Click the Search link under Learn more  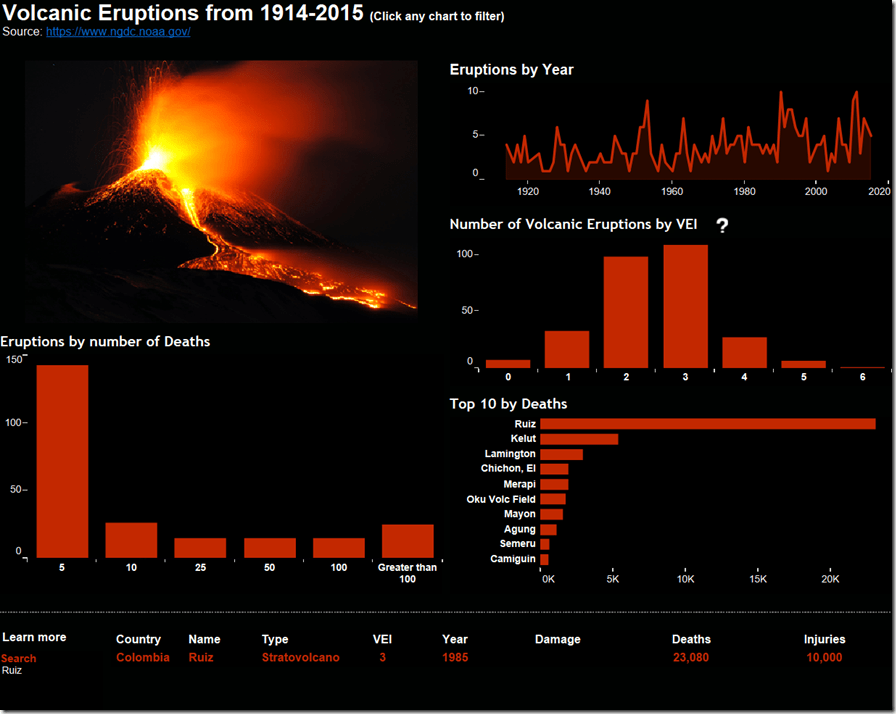pos(19,658)
